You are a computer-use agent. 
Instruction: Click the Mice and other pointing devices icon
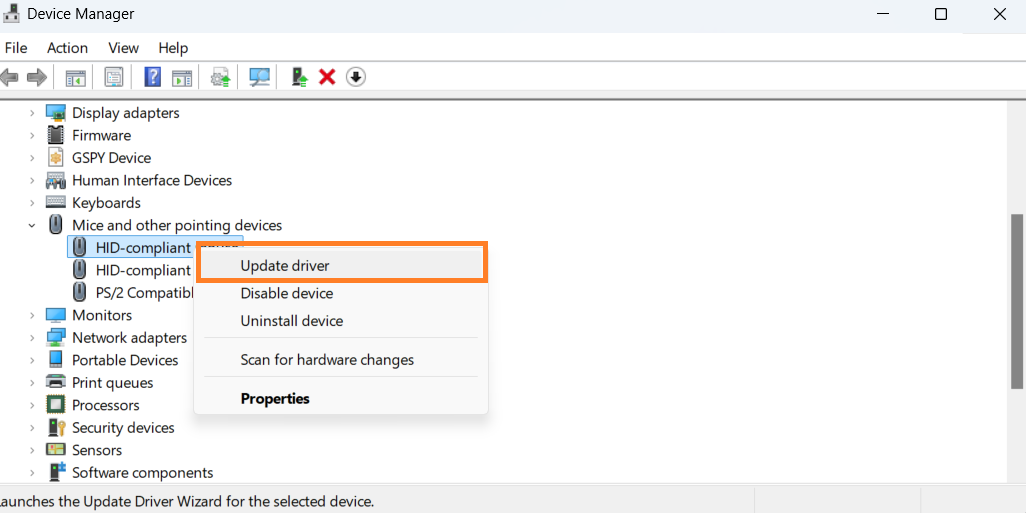[x=56, y=225]
